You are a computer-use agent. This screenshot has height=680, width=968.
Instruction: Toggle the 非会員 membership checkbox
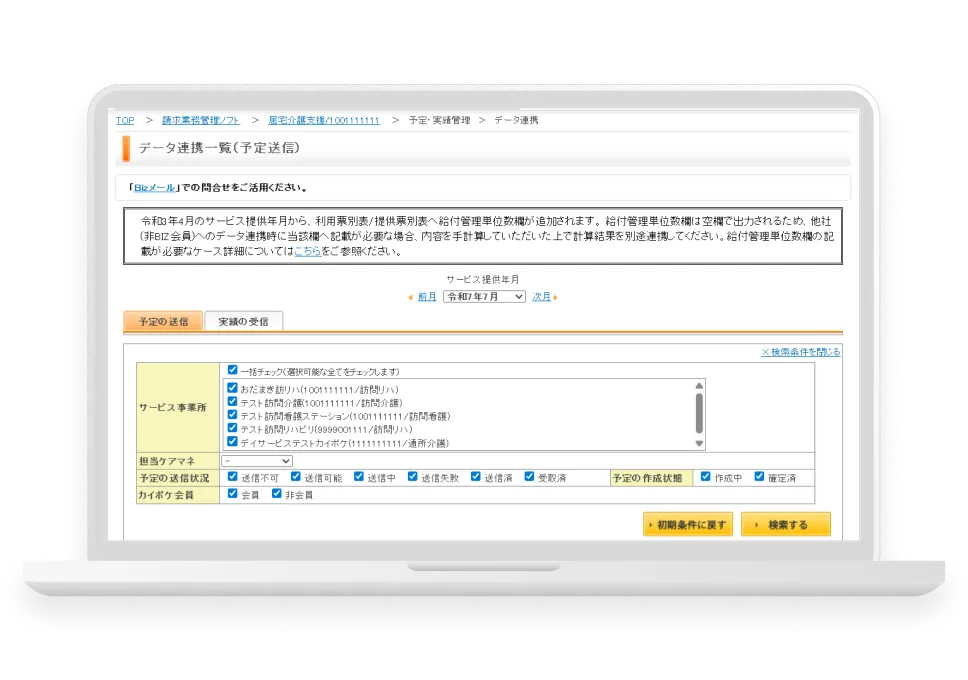click(277, 494)
